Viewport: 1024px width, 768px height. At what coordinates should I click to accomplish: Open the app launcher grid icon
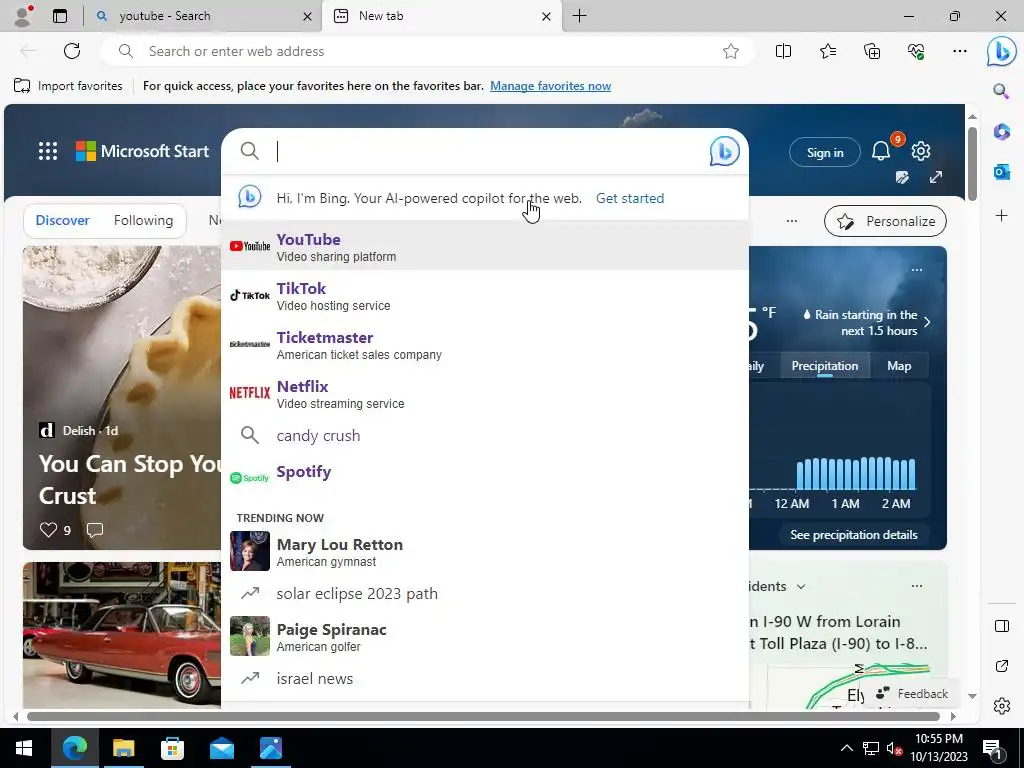(x=48, y=151)
